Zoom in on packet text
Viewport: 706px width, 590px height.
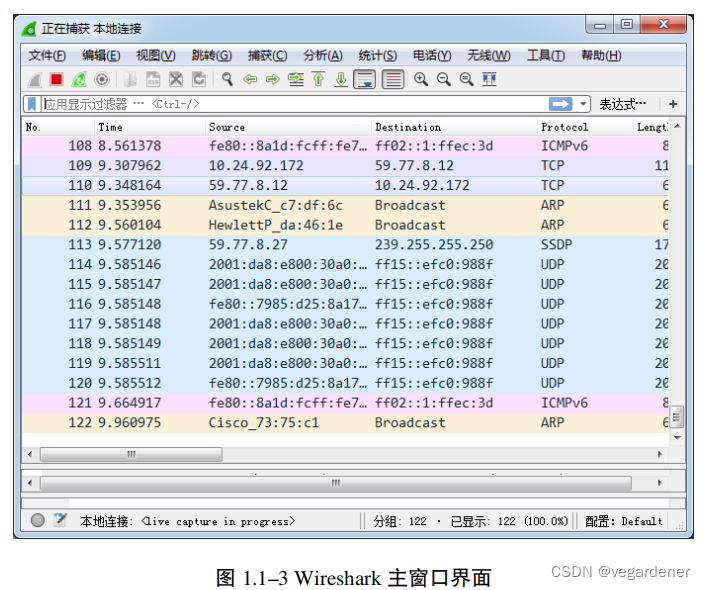pos(421,80)
